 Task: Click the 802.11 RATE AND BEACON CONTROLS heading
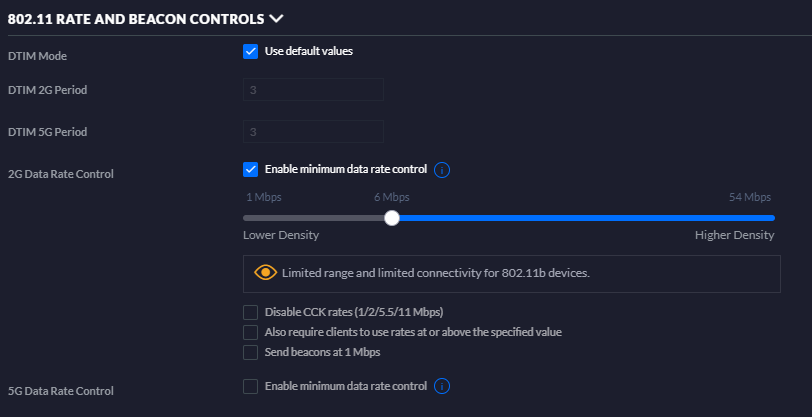[136, 19]
